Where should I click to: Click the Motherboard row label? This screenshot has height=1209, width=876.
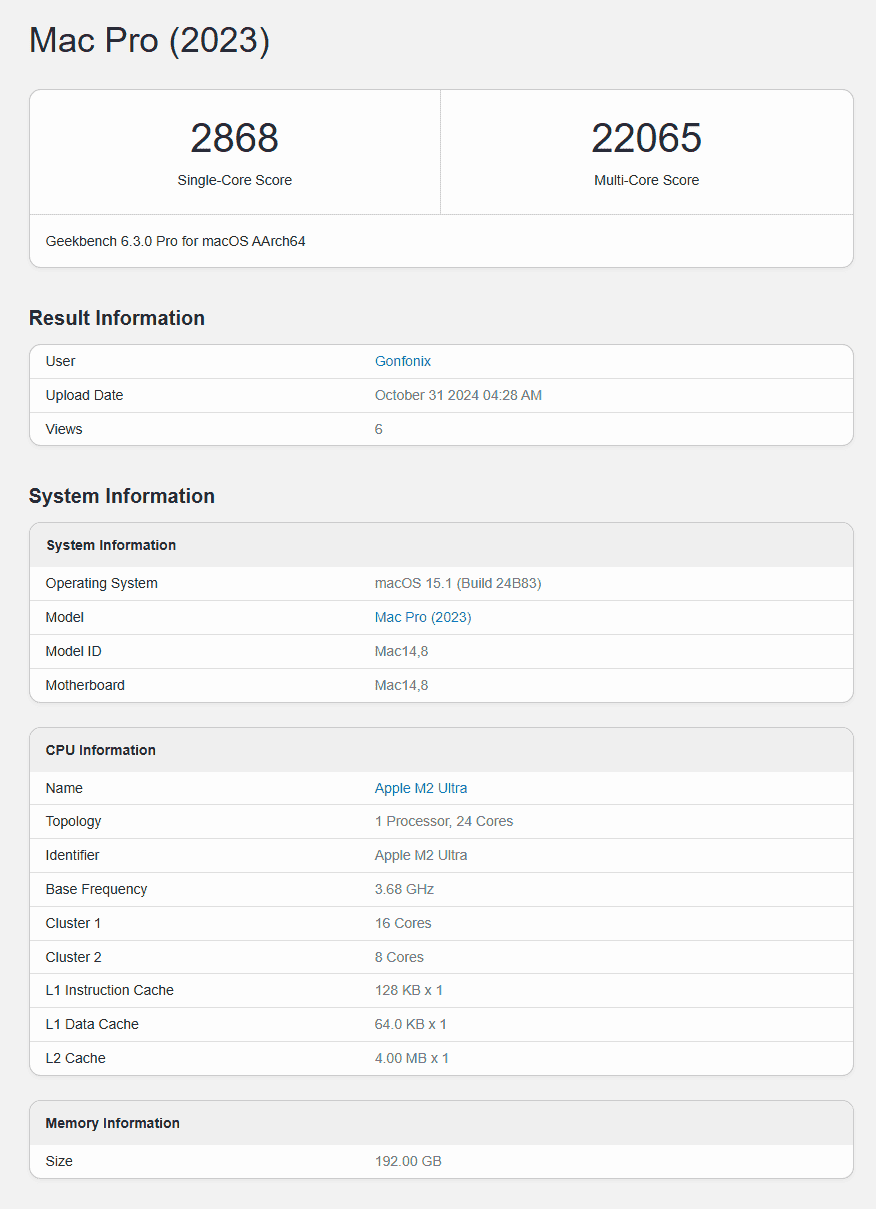pyautogui.click(x=85, y=685)
